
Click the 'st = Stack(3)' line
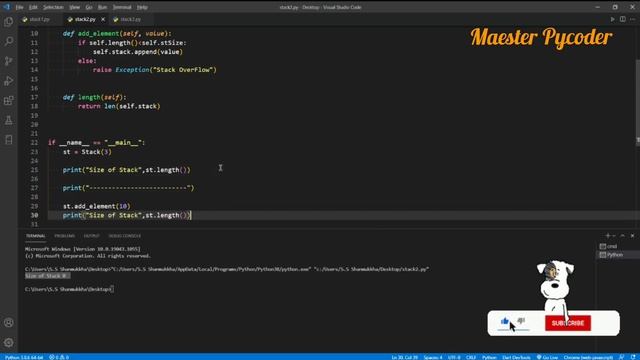click(x=87, y=152)
